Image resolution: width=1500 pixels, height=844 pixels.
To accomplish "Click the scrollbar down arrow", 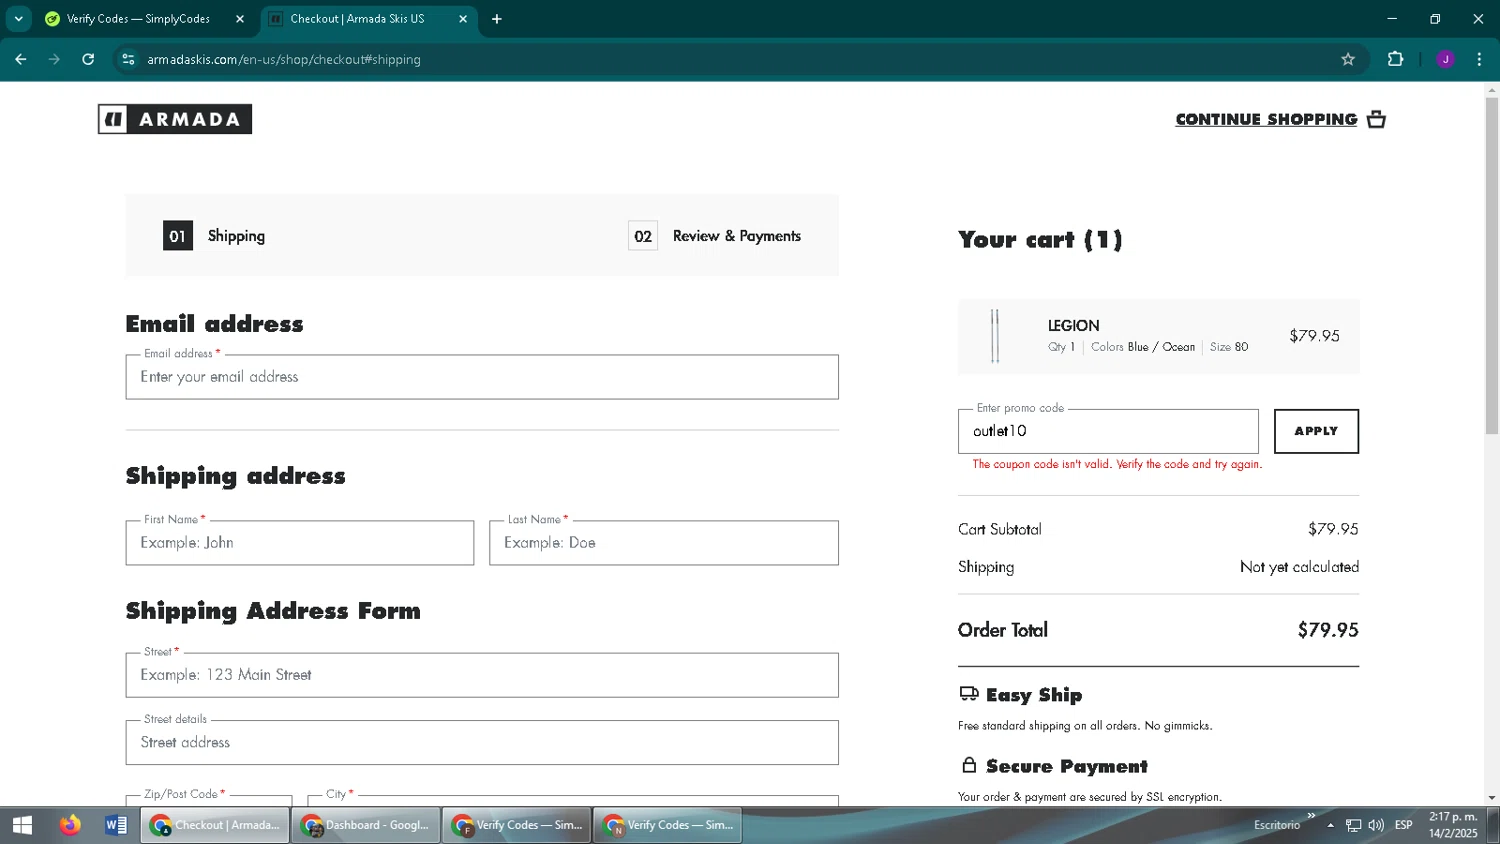I will point(1492,798).
